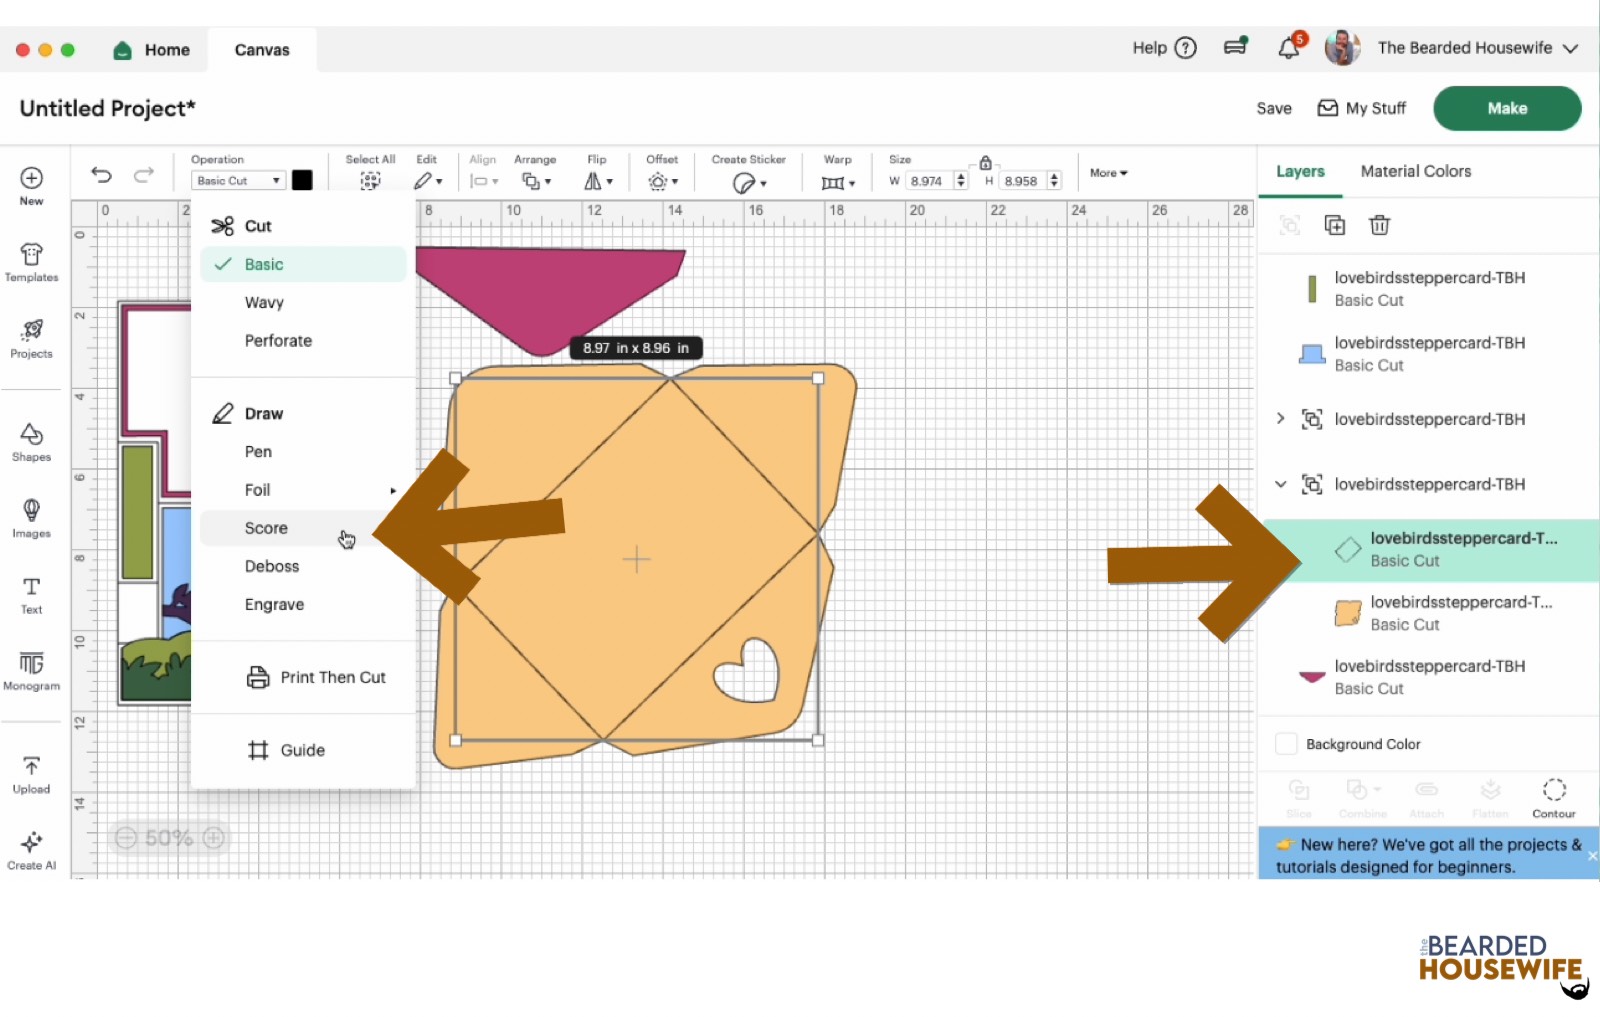Toggle the size aspect ratio lock
Image resolution: width=1600 pixels, height=1017 pixels.
985,163
